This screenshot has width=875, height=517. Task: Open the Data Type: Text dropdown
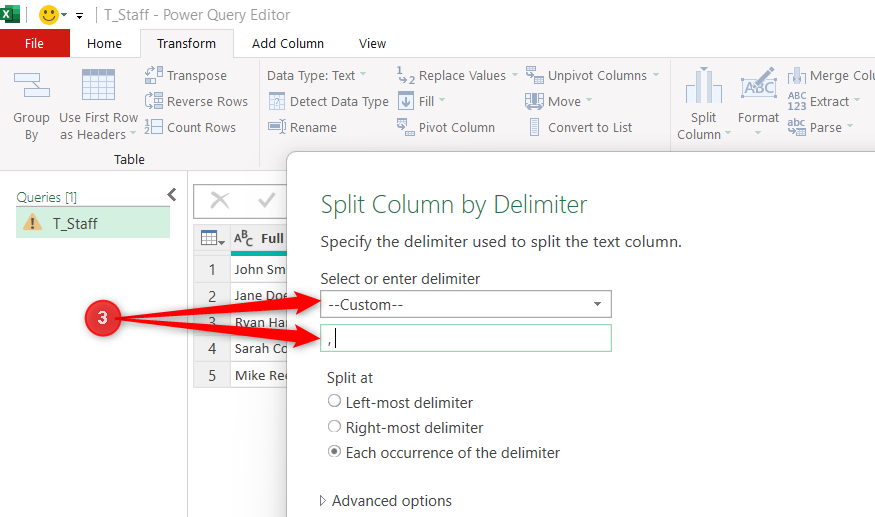[316, 75]
